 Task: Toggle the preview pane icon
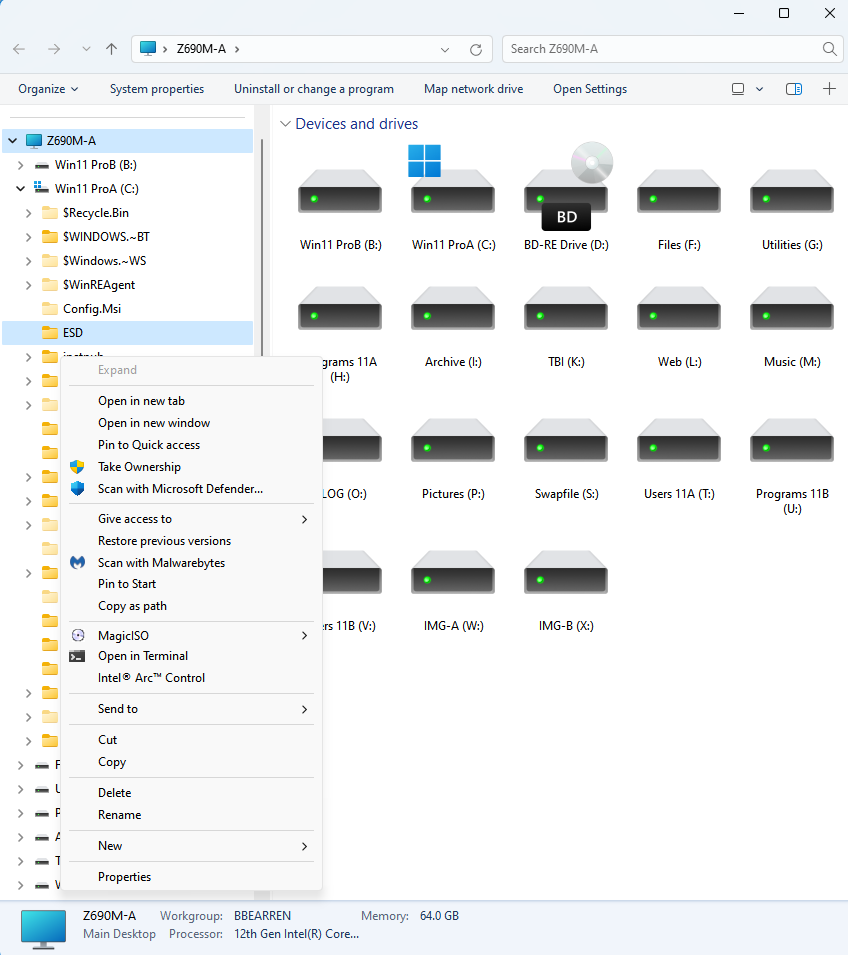[x=794, y=89]
